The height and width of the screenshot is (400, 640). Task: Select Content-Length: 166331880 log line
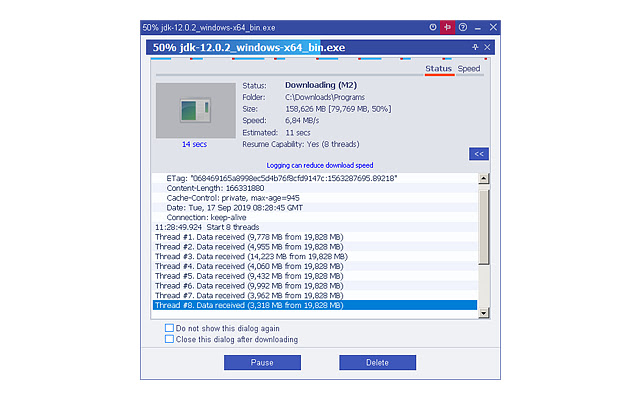[315, 188]
